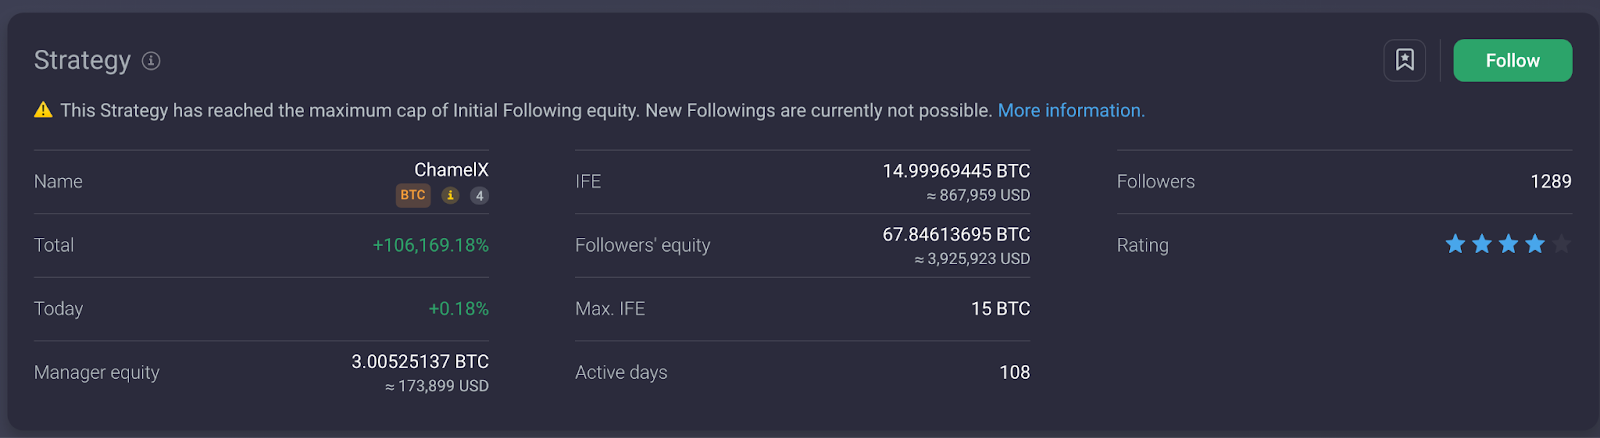
Task: Open the More information link
Action: point(1071,110)
